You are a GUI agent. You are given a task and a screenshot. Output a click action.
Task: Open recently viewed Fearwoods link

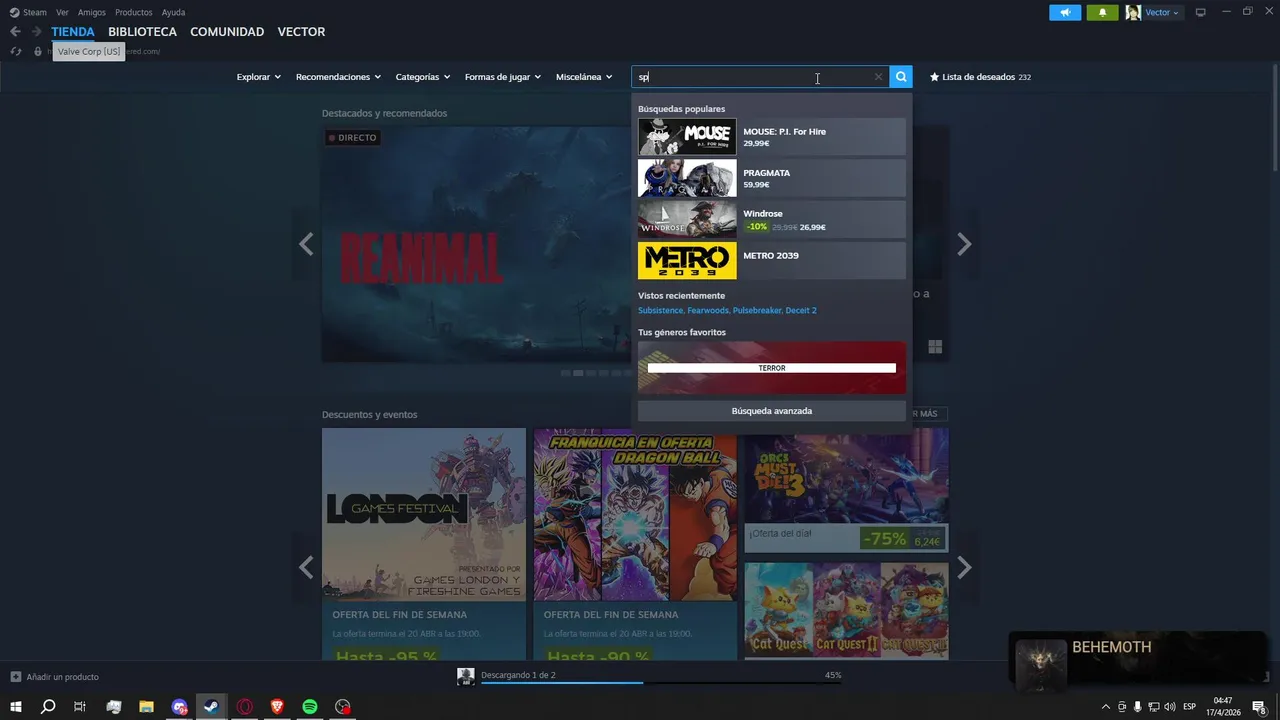click(708, 311)
